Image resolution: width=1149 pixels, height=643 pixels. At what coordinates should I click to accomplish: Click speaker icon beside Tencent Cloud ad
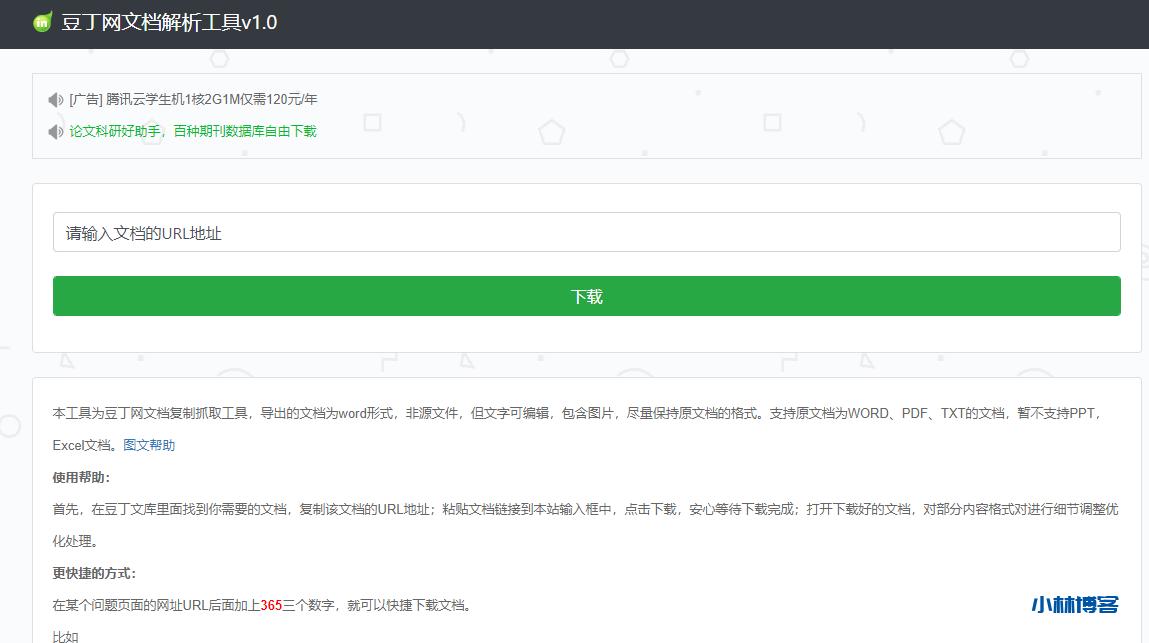tap(56, 100)
